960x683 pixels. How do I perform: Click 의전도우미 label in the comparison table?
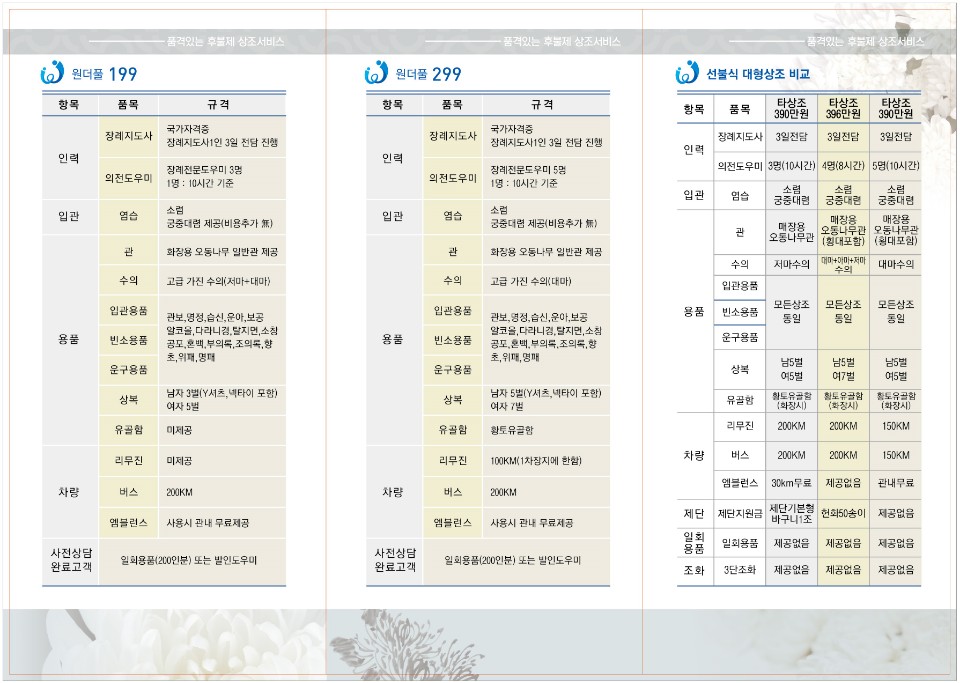[740, 166]
